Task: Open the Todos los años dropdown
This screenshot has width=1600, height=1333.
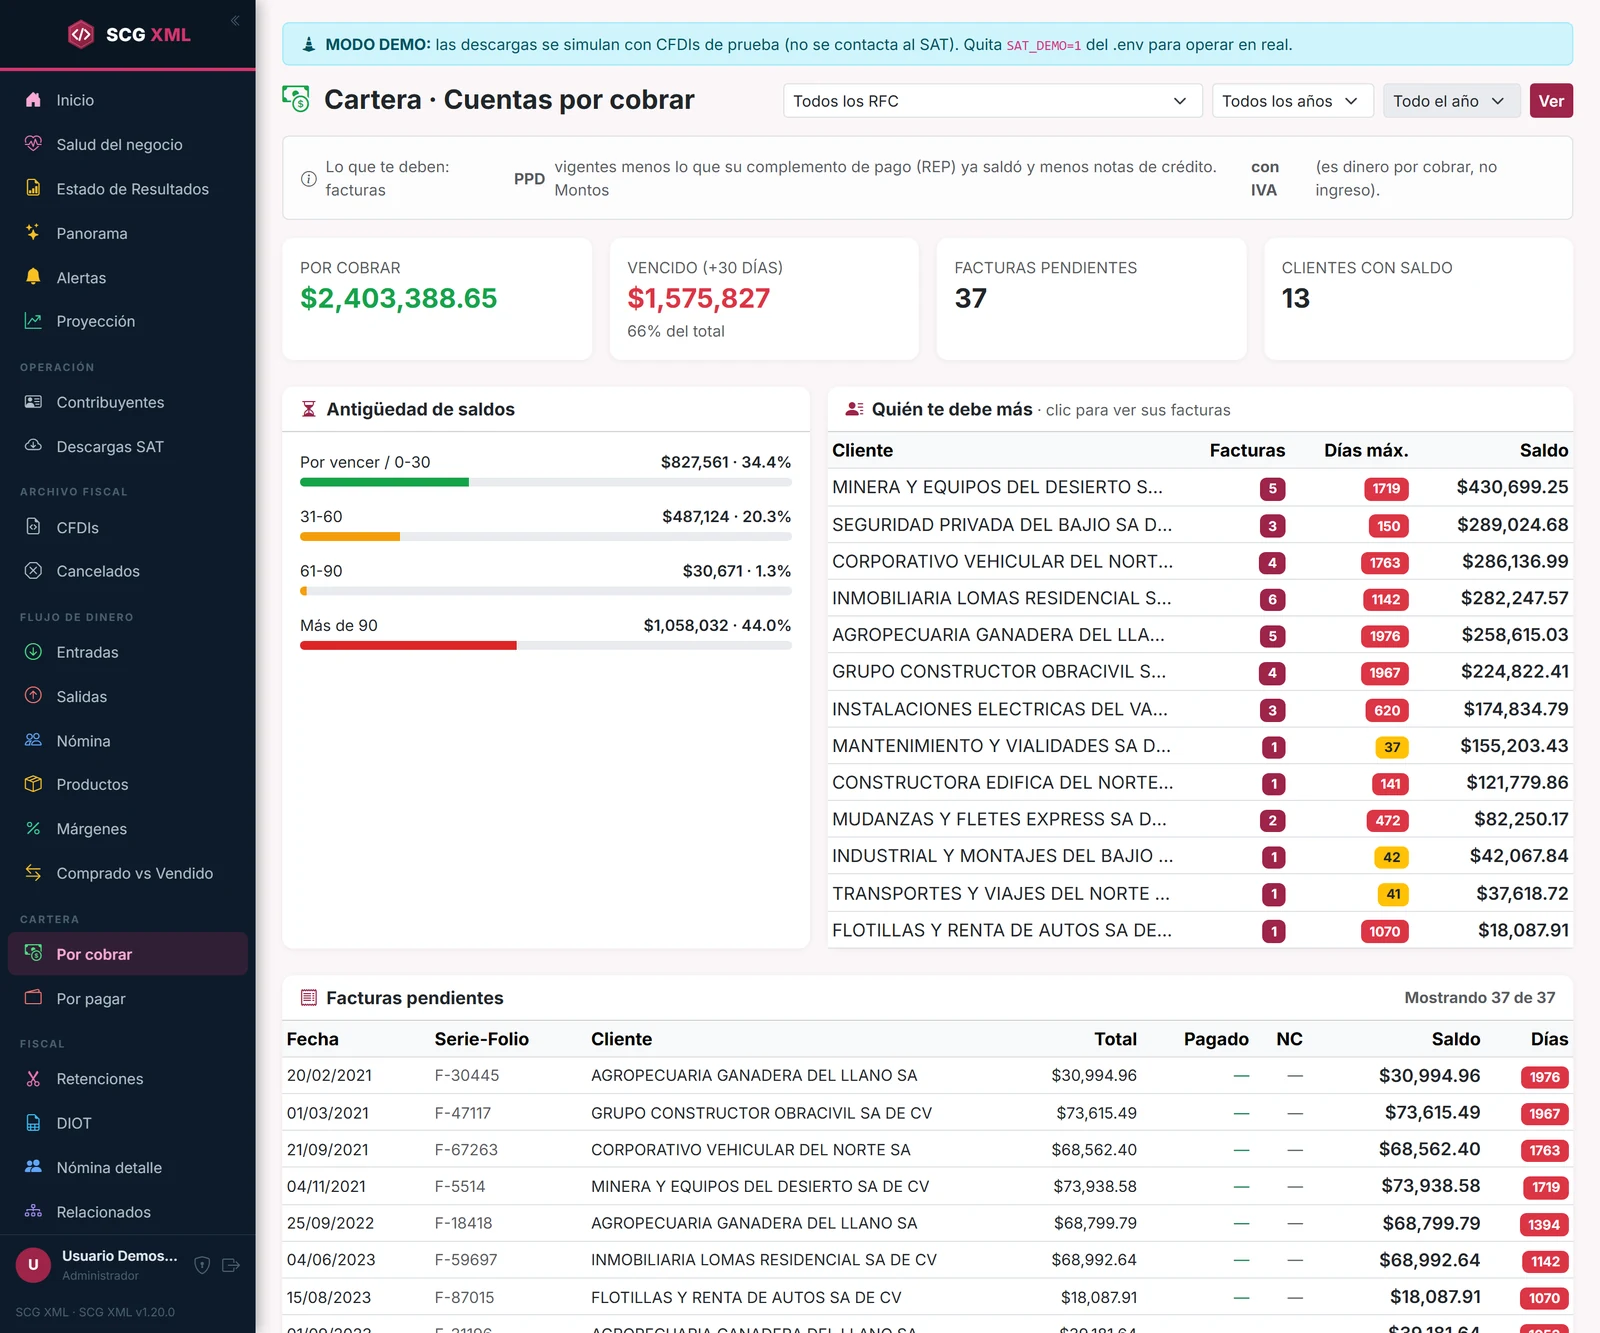Action: pos(1291,101)
